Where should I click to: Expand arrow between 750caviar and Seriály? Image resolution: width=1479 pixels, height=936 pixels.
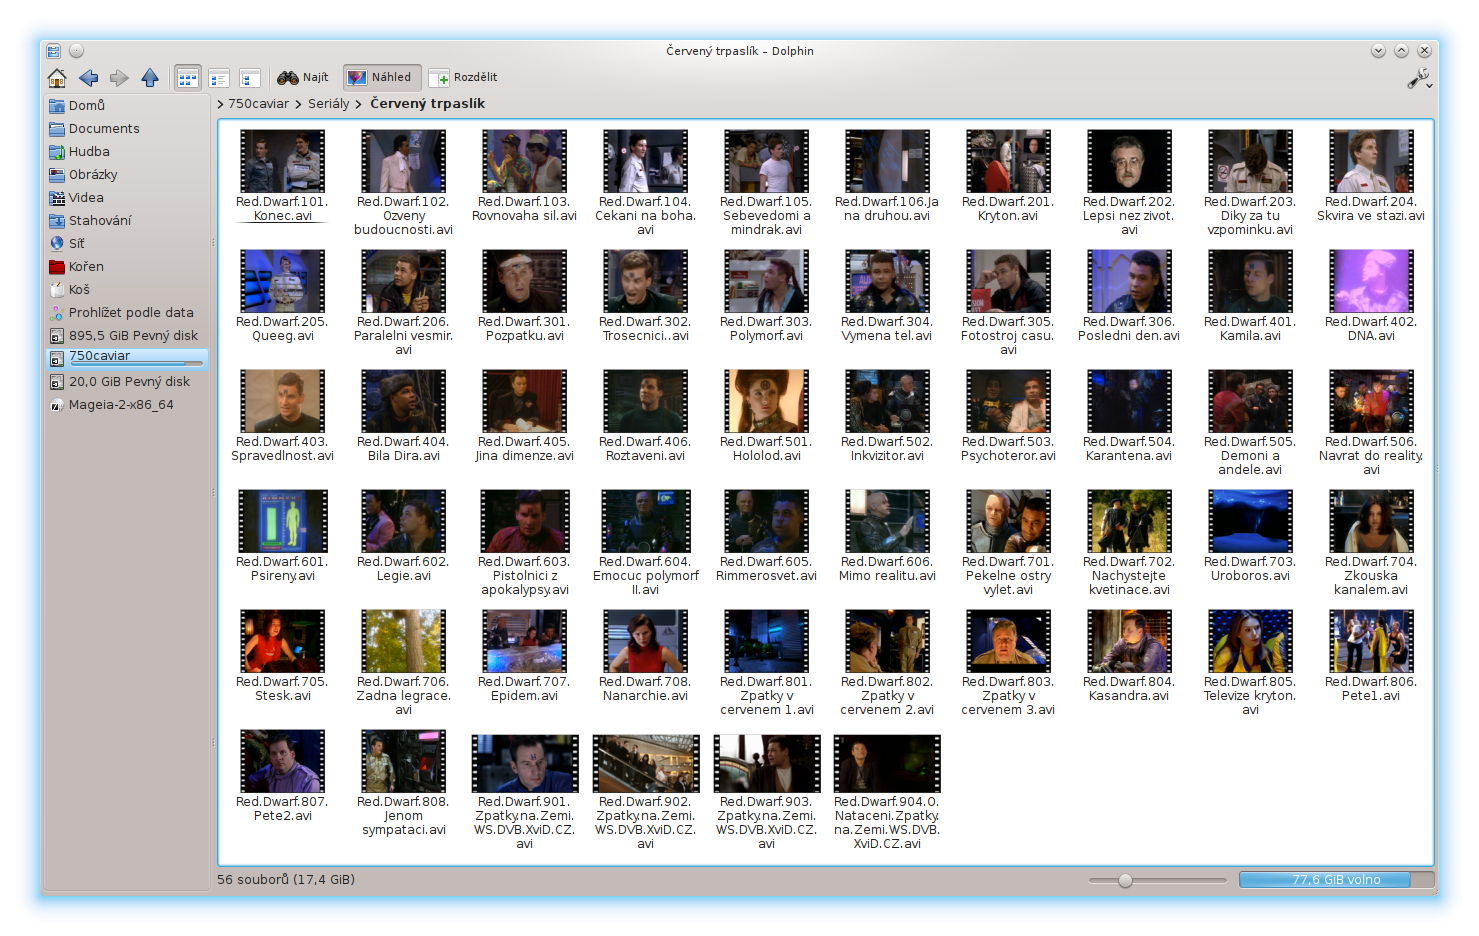(298, 104)
